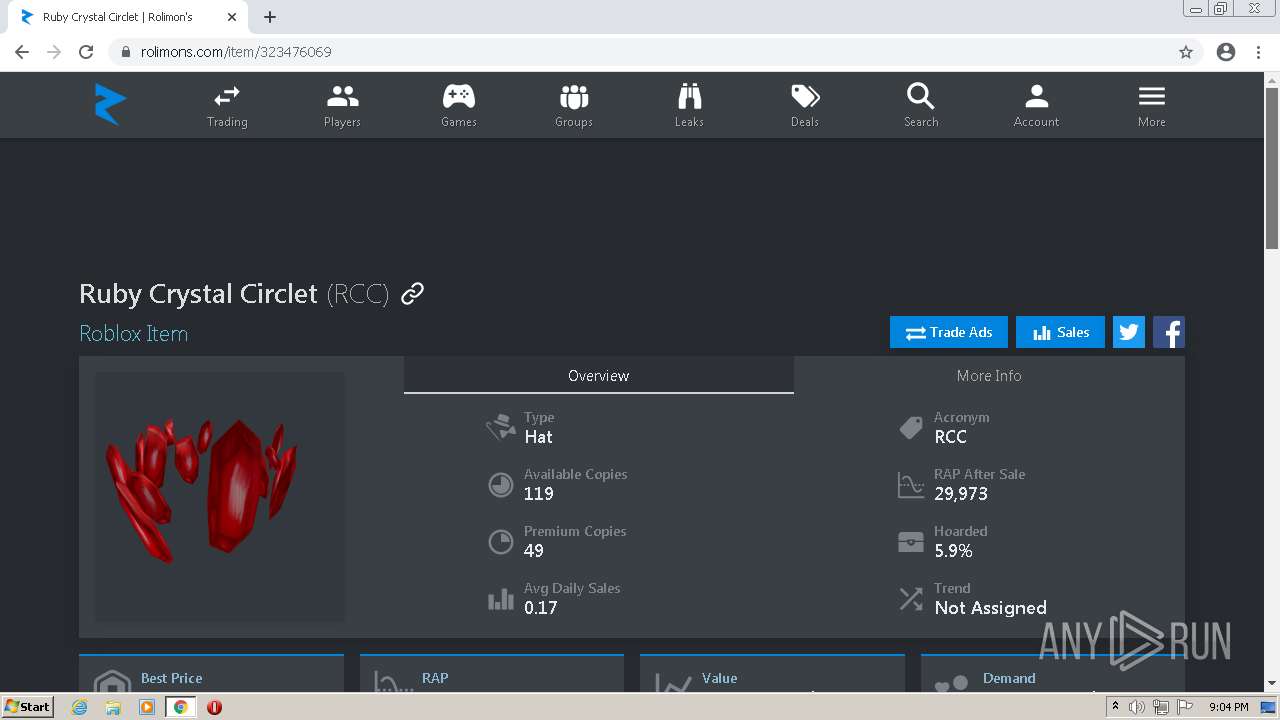Viewport: 1280px width, 720px height.
Task: Open the Chrome three-dot menu
Action: [1259, 52]
